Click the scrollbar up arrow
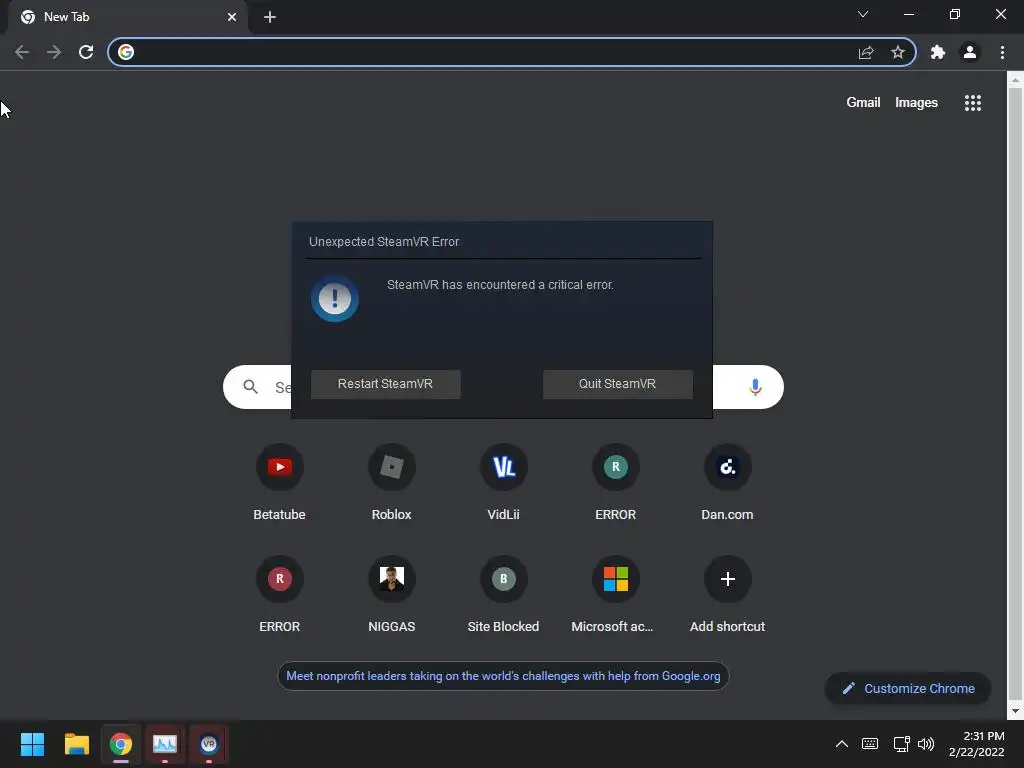Image resolution: width=1024 pixels, height=768 pixels. tap(1015, 80)
